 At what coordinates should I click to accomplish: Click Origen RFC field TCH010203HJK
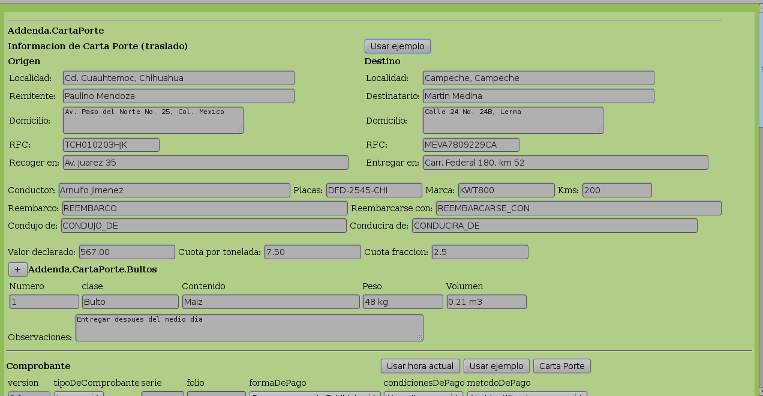point(111,144)
